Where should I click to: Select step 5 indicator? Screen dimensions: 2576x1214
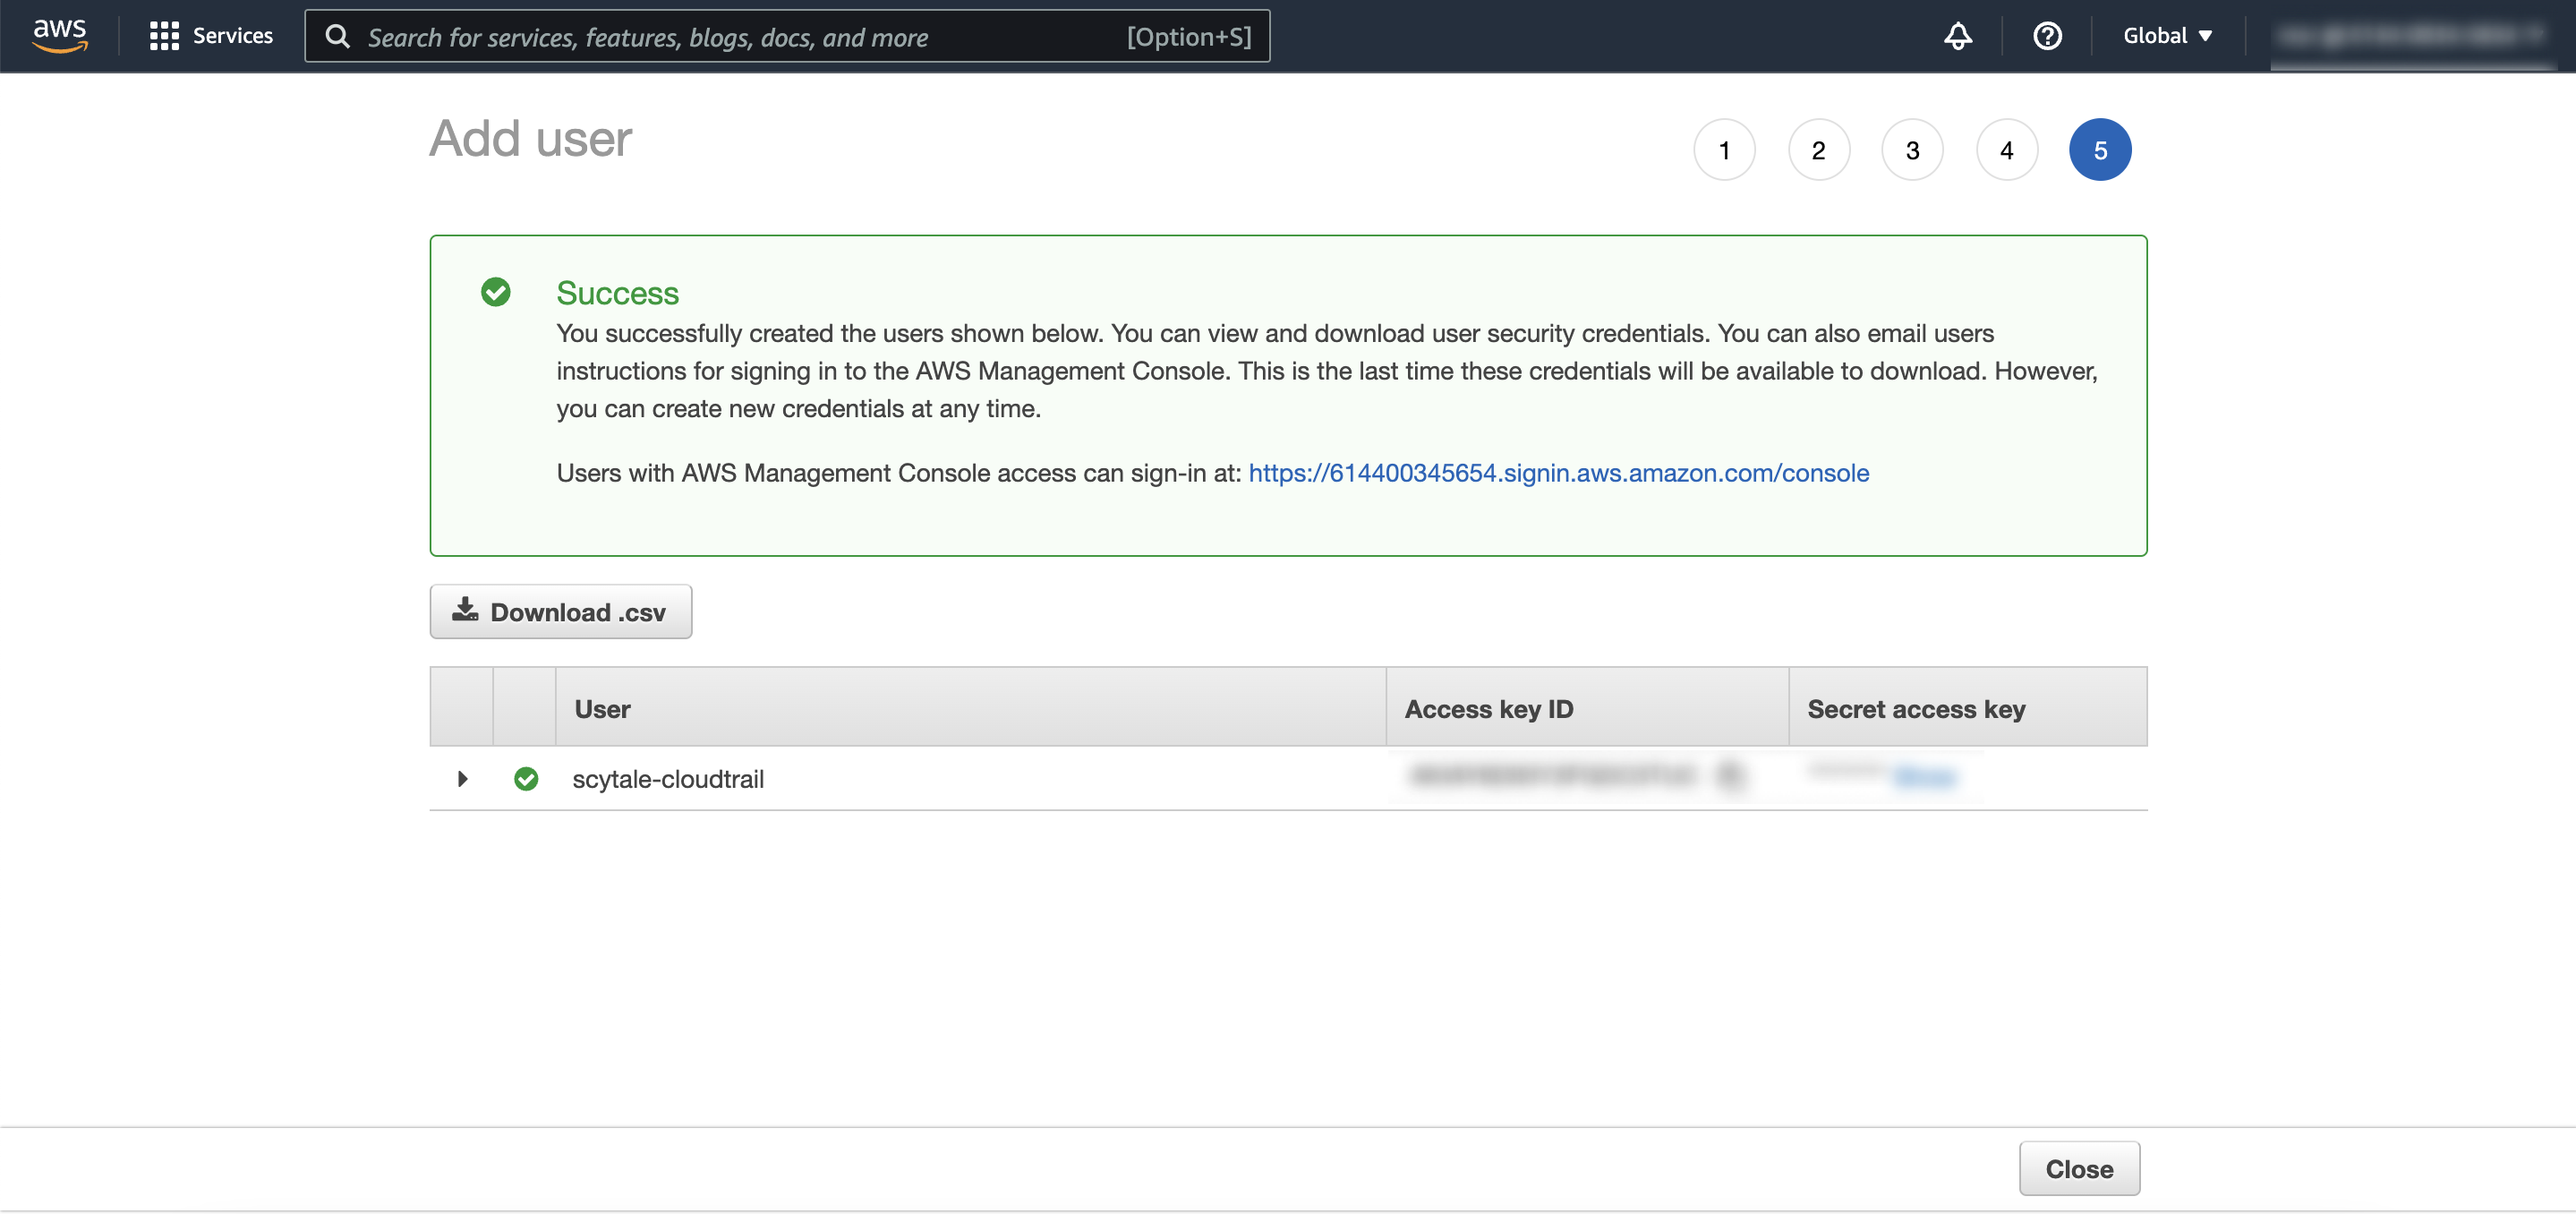(x=2100, y=150)
